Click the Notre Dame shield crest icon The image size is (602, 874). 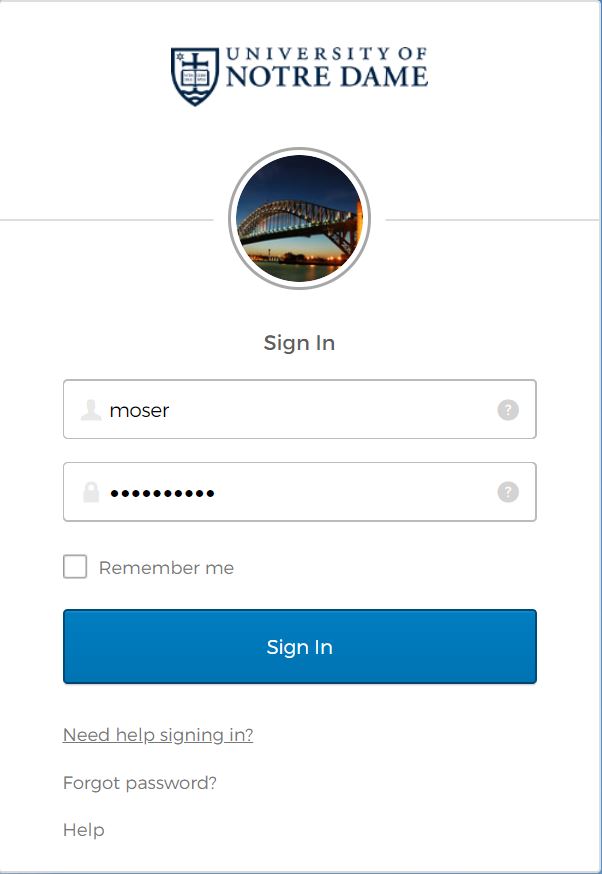195,76
